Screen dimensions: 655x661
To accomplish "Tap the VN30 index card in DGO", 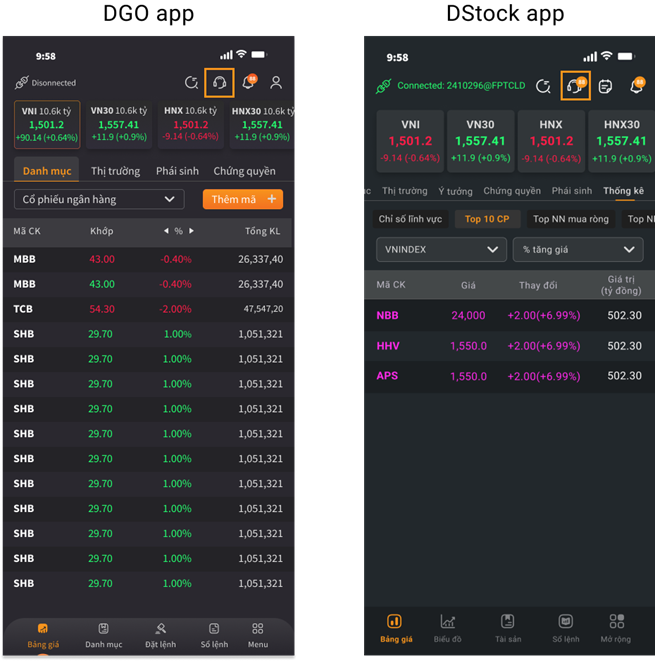I will pos(119,124).
